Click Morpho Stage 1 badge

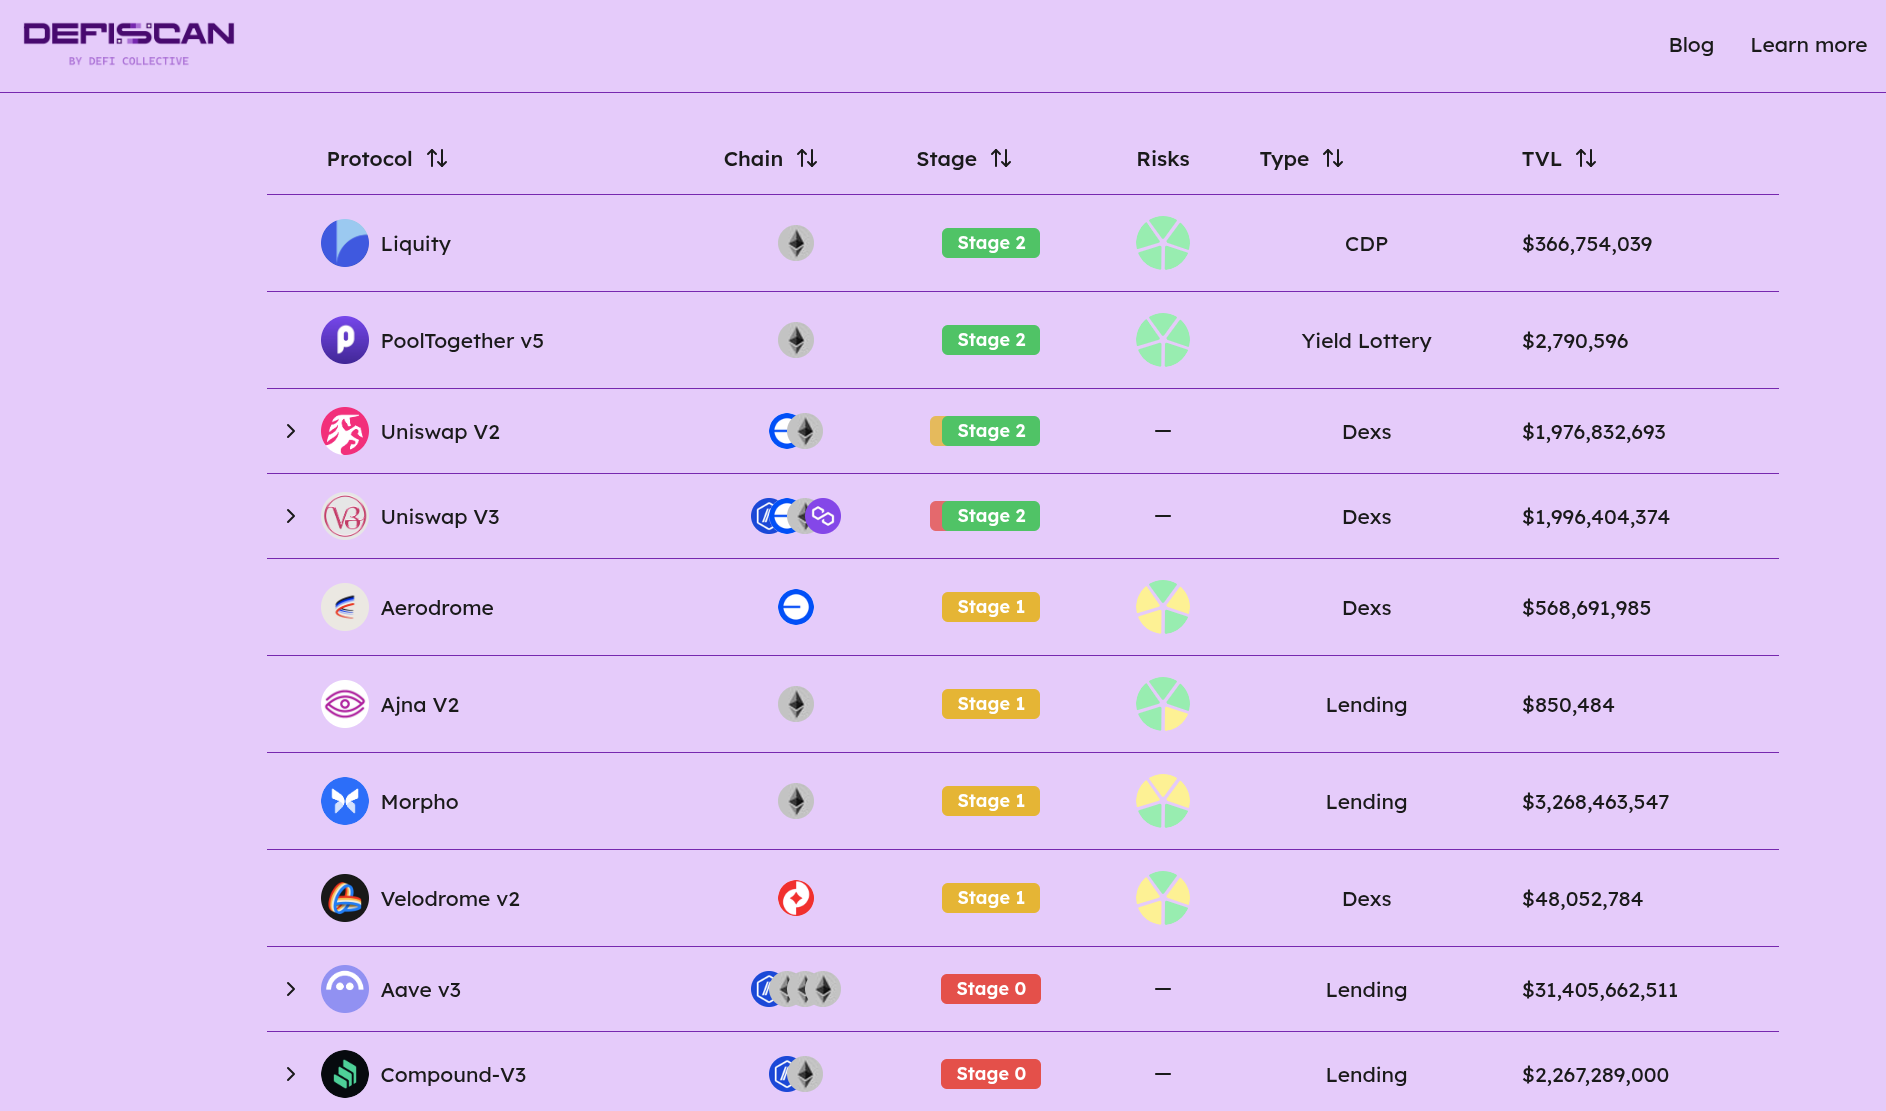tap(991, 801)
